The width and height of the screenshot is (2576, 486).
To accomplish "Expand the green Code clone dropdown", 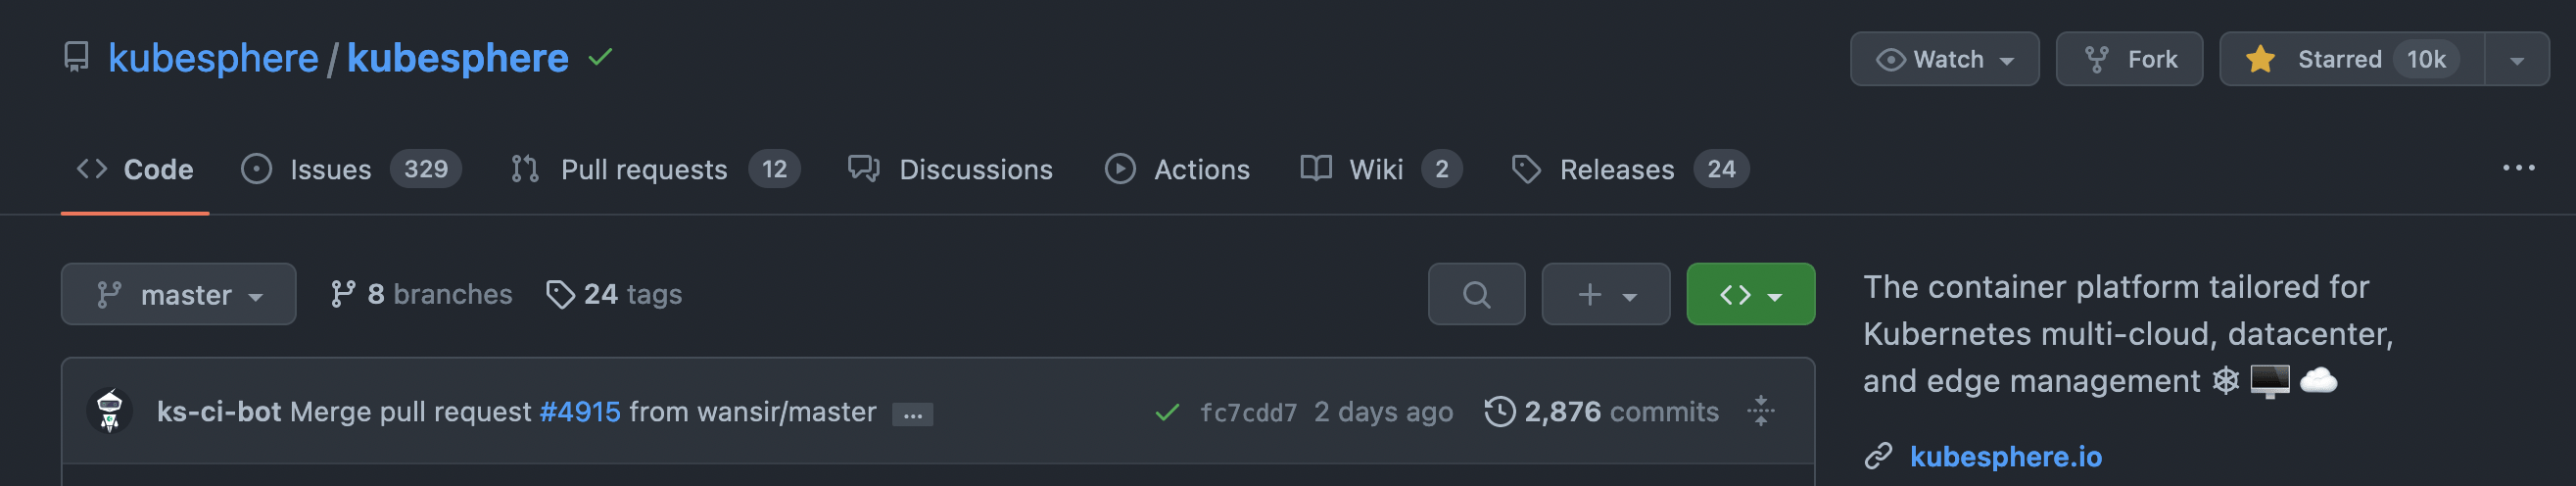I will pyautogui.click(x=1750, y=294).
